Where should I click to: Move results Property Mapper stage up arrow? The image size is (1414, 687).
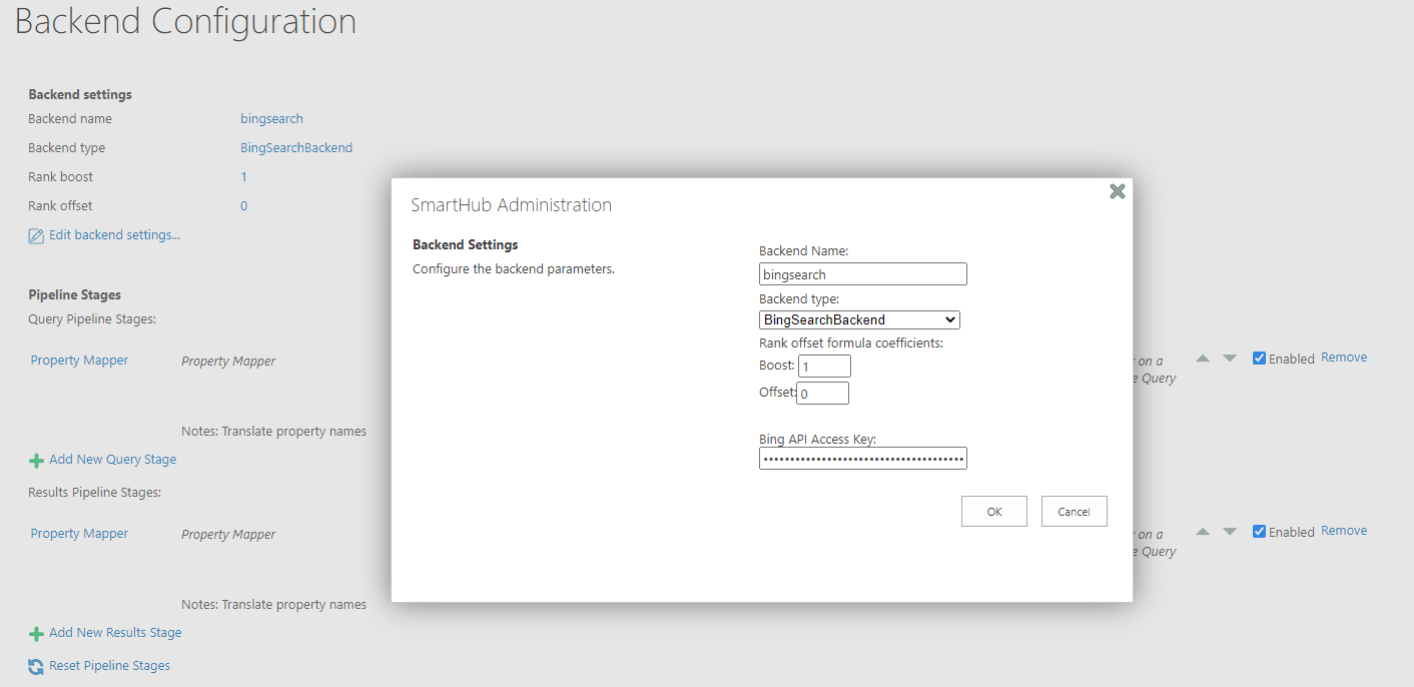coord(1203,531)
